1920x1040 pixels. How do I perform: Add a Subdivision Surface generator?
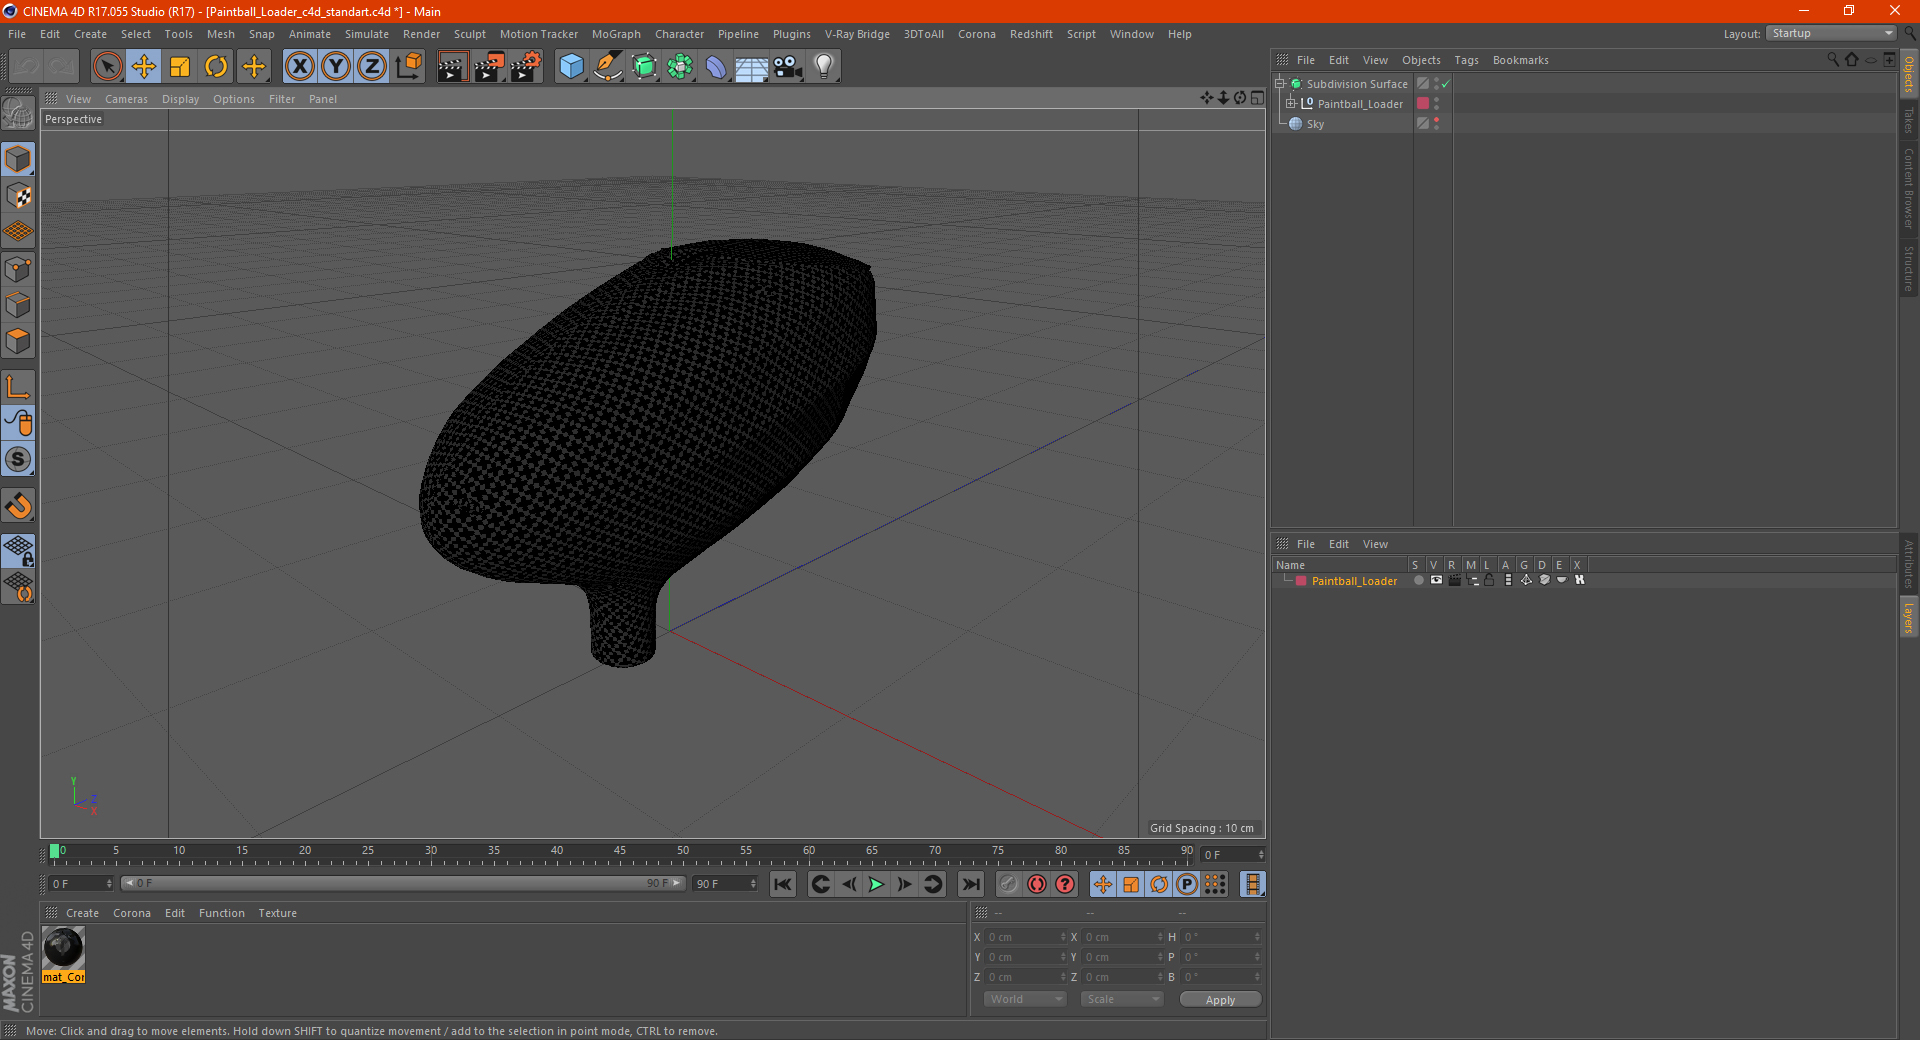[x=644, y=67]
